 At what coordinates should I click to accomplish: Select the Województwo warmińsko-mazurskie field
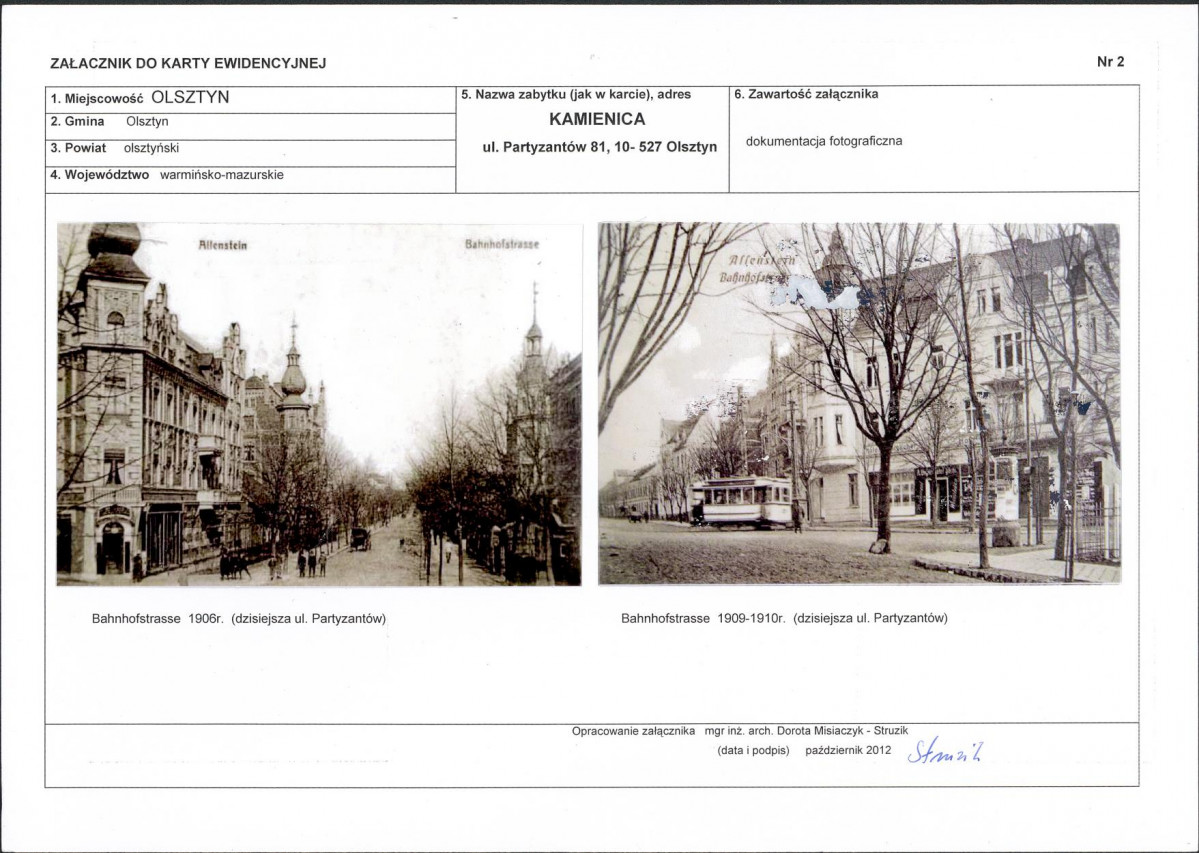pos(167,174)
